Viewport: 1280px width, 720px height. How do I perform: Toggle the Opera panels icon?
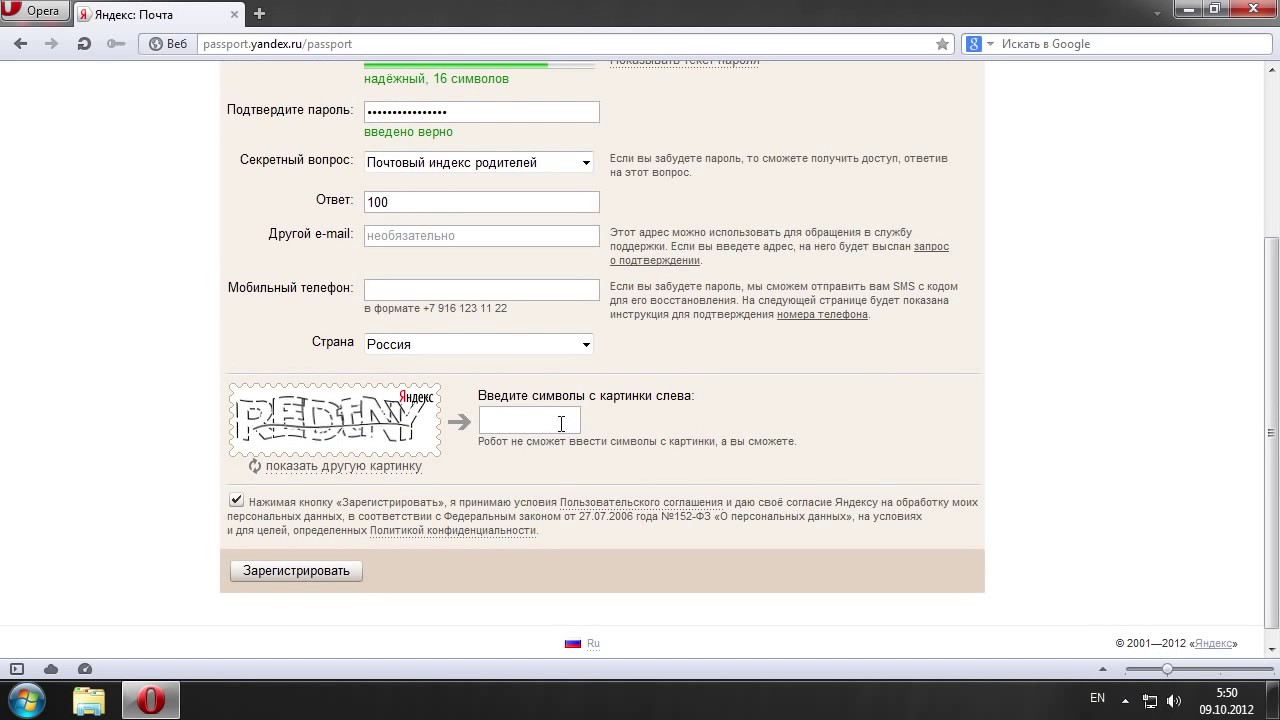point(16,669)
